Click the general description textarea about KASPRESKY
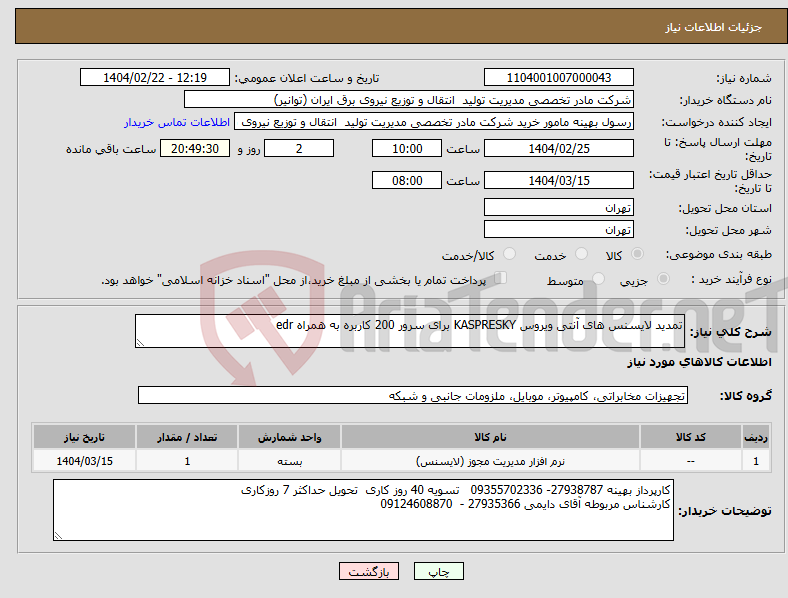Viewport: 788px width, 598px height. point(410,331)
